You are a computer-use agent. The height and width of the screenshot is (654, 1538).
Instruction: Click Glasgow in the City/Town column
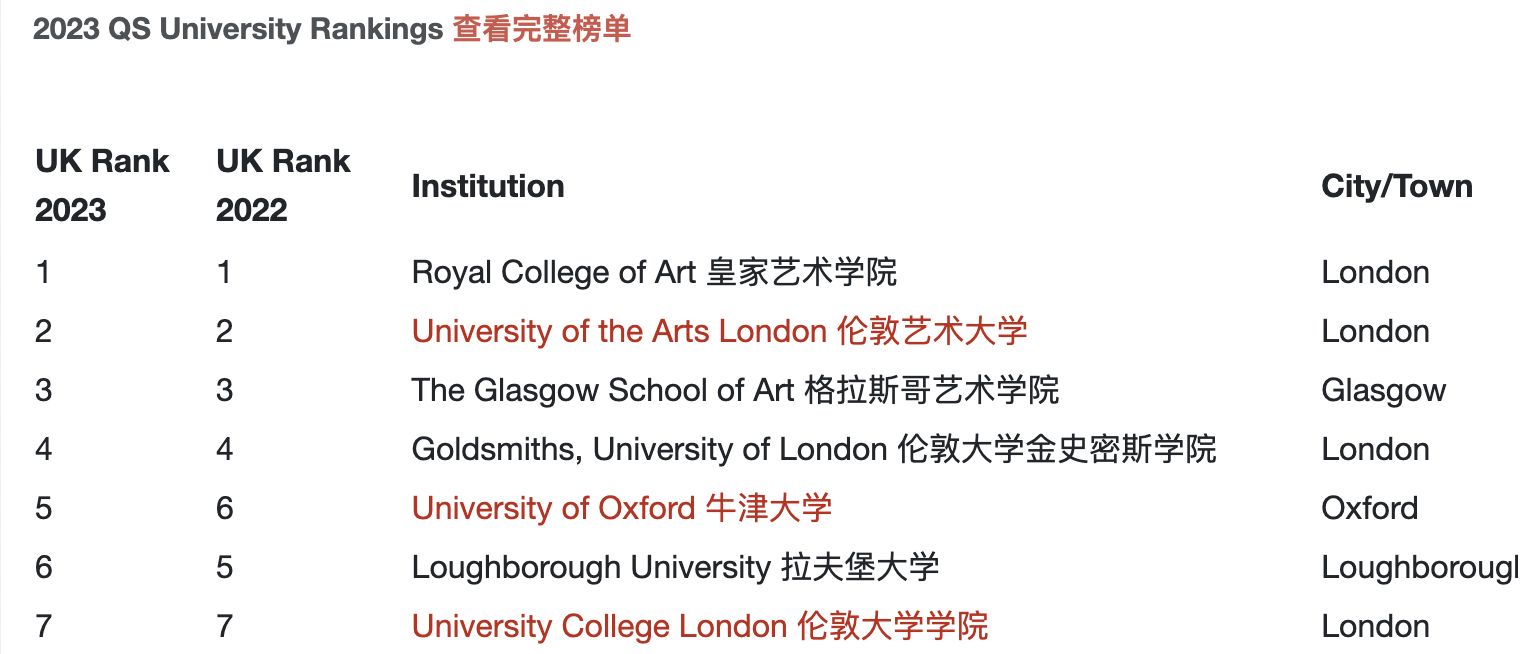point(1383,390)
